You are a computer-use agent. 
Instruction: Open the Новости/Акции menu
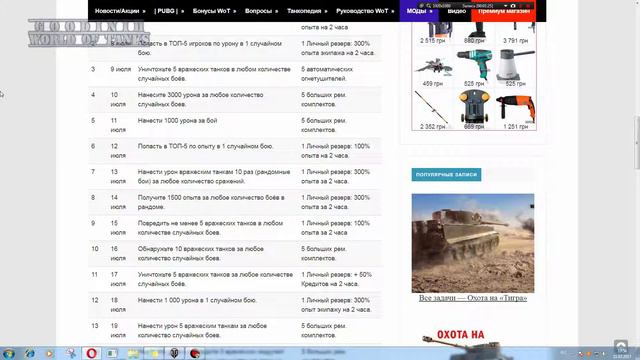[x=120, y=11]
